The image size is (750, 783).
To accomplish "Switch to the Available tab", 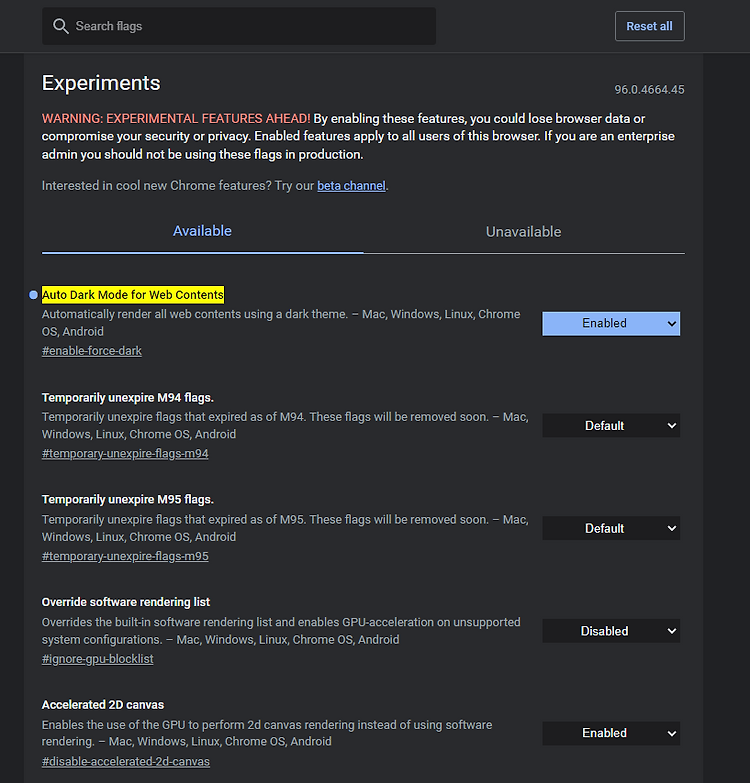I will pyautogui.click(x=202, y=231).
